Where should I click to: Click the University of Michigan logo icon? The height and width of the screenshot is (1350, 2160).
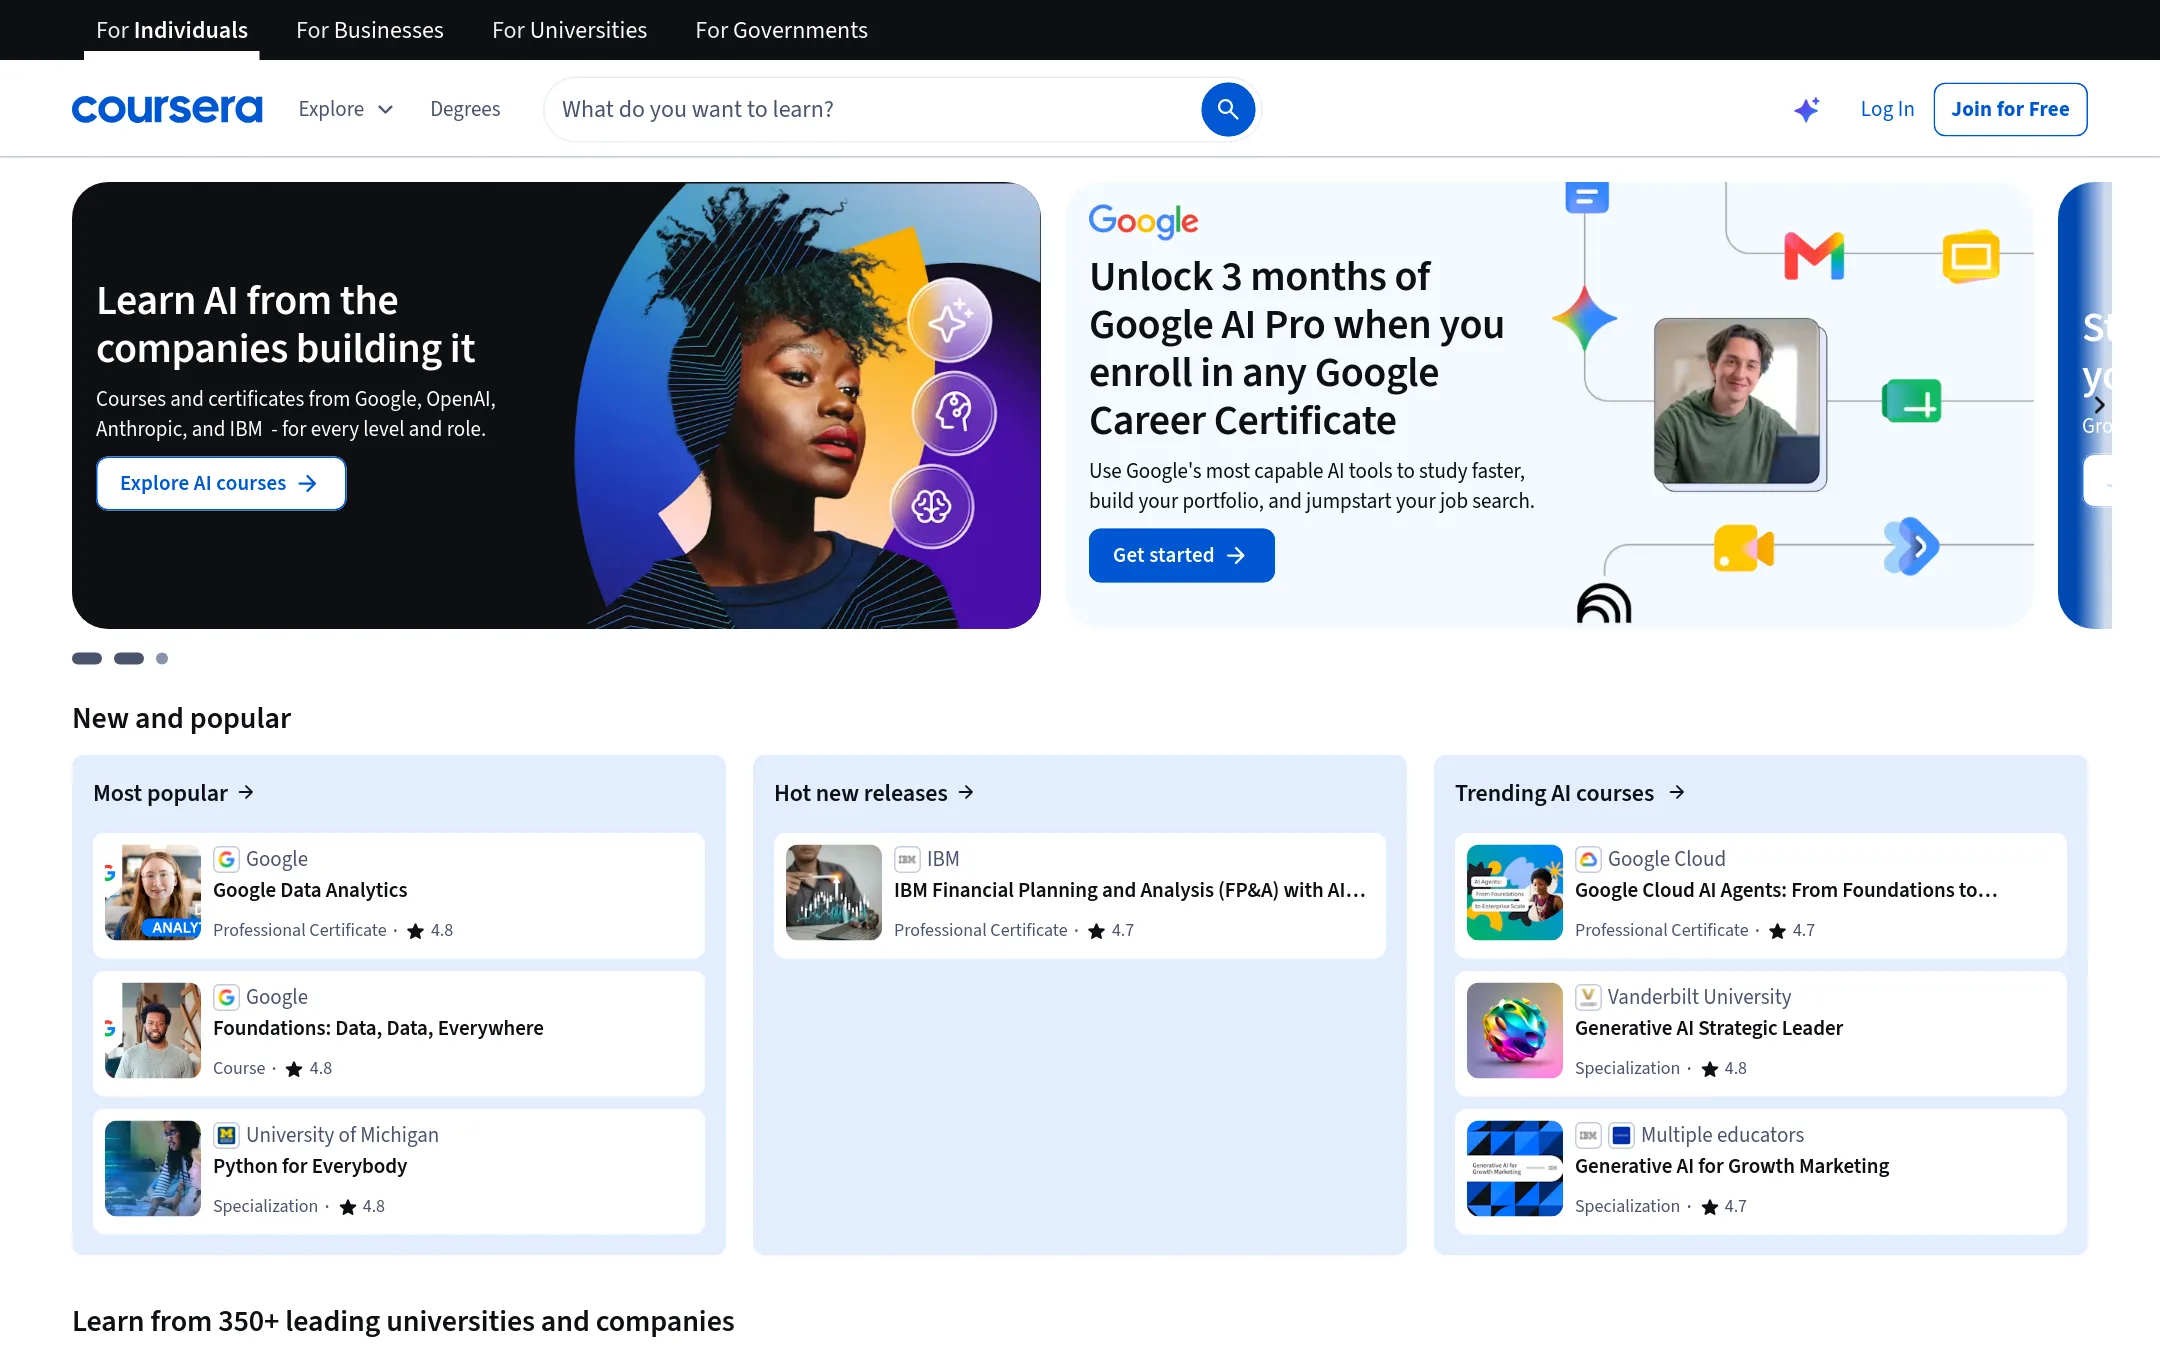click(227, 1135)
